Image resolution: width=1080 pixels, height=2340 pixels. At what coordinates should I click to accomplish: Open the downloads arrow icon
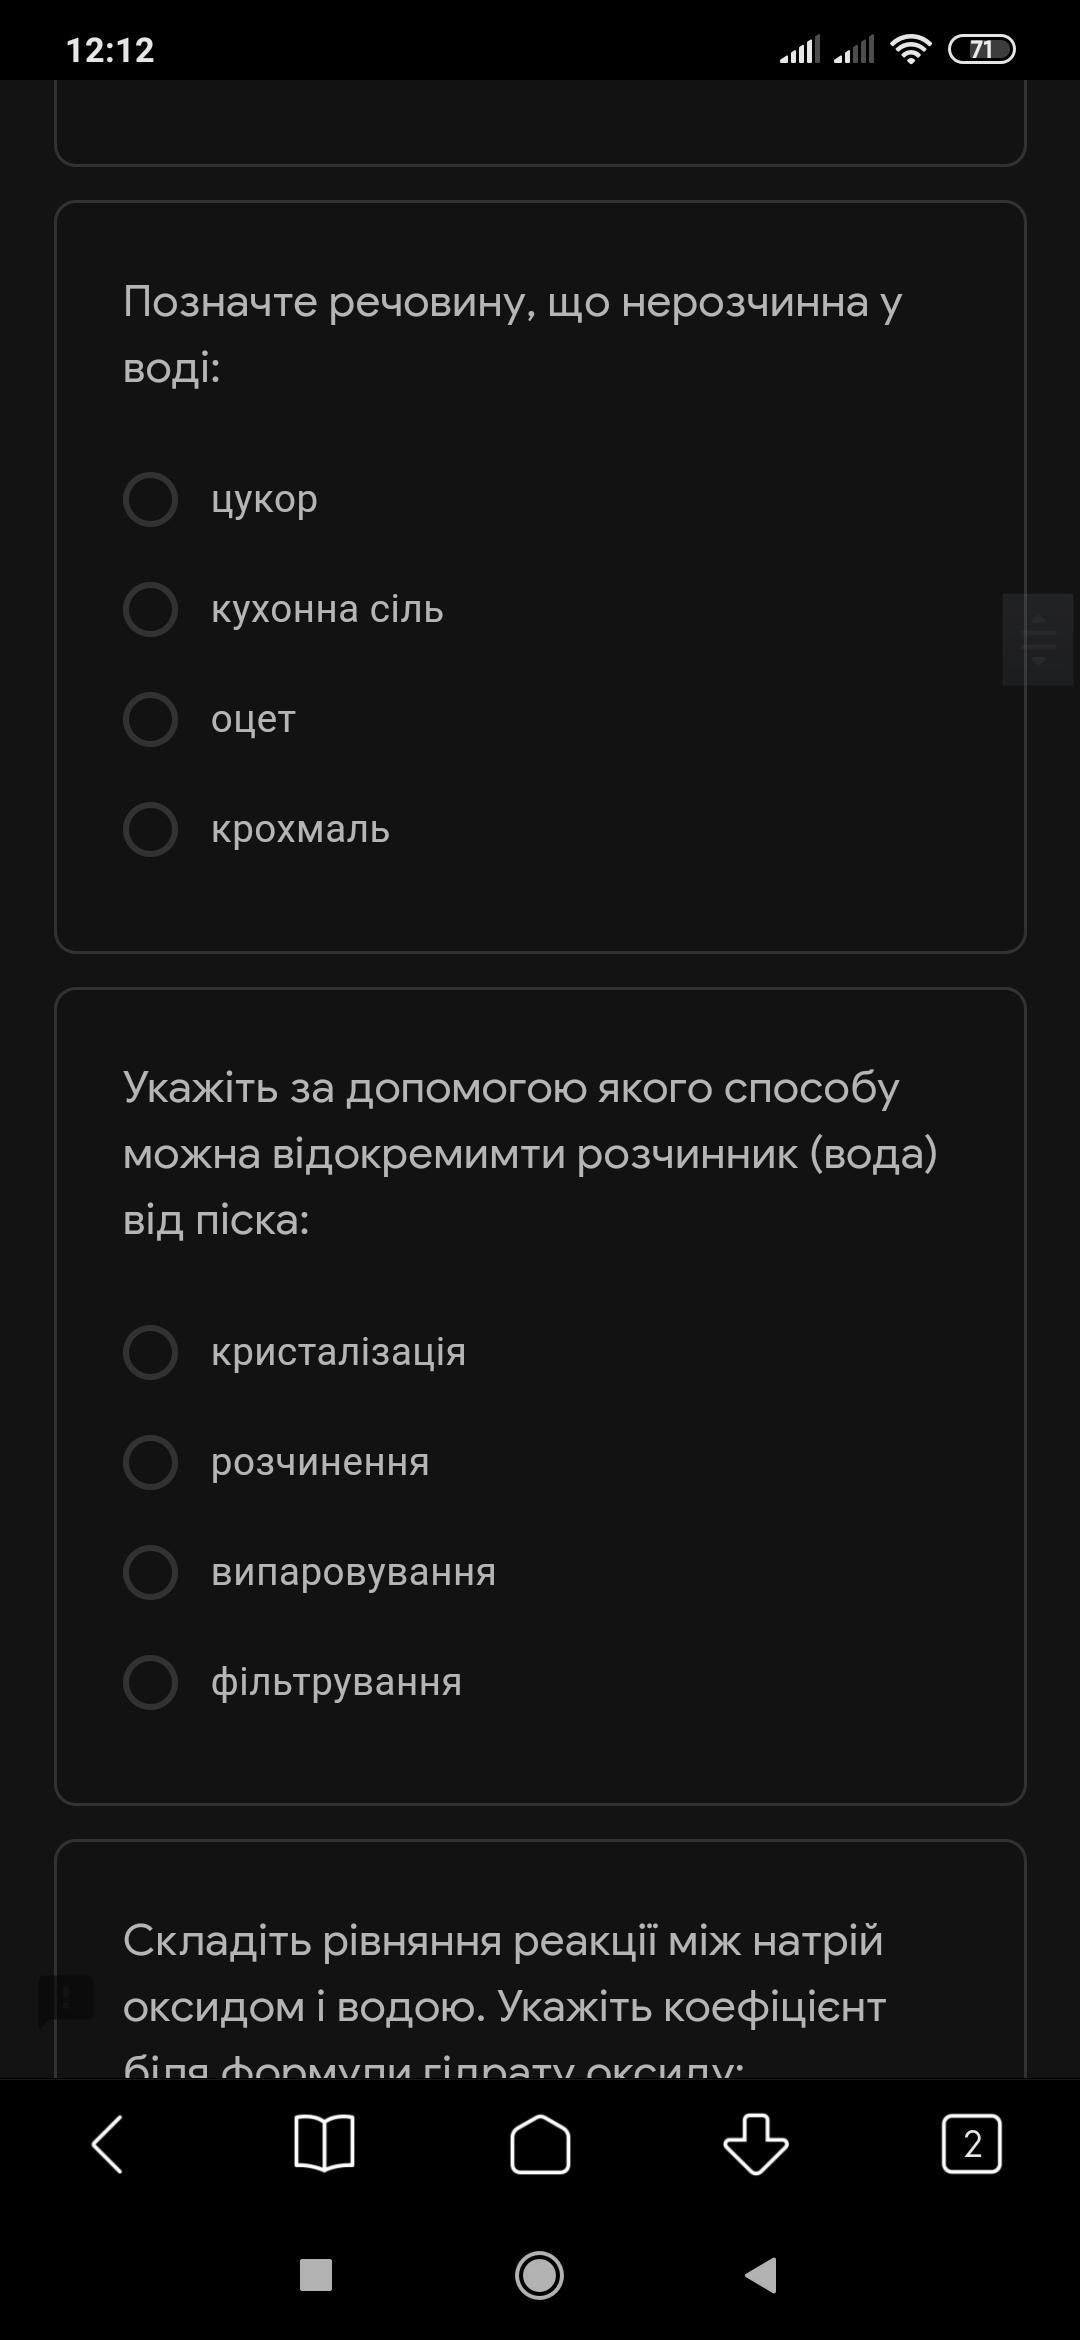756,2144
